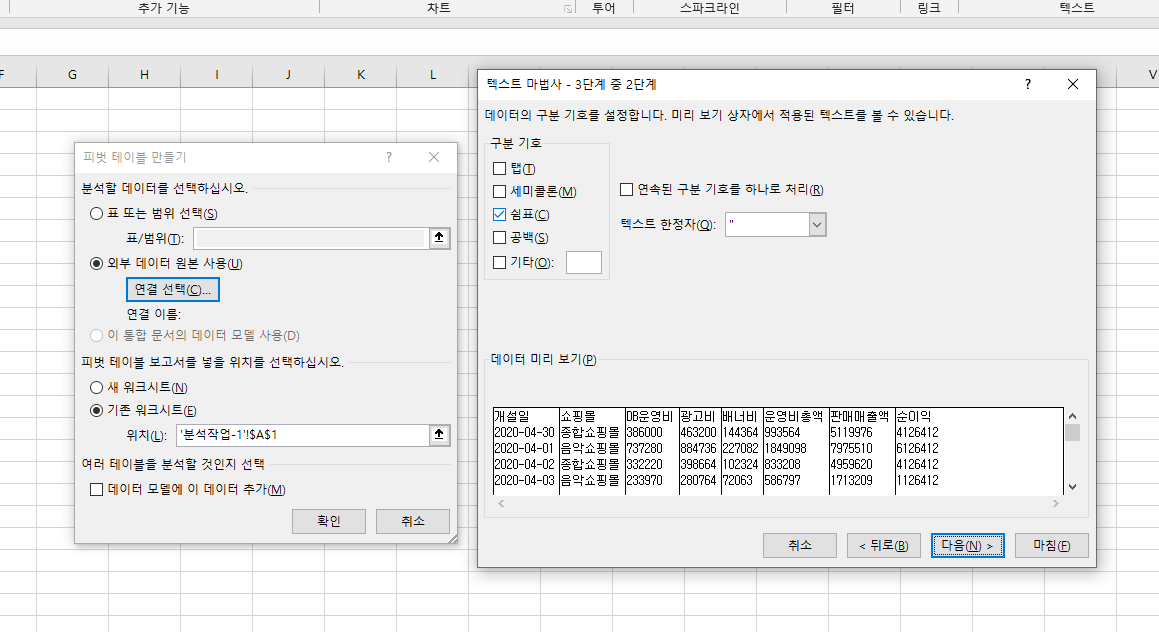This screenshot has width=1159, height=632.
Task: Select 새 워크시트 radio option
Action: coord(96,387)
